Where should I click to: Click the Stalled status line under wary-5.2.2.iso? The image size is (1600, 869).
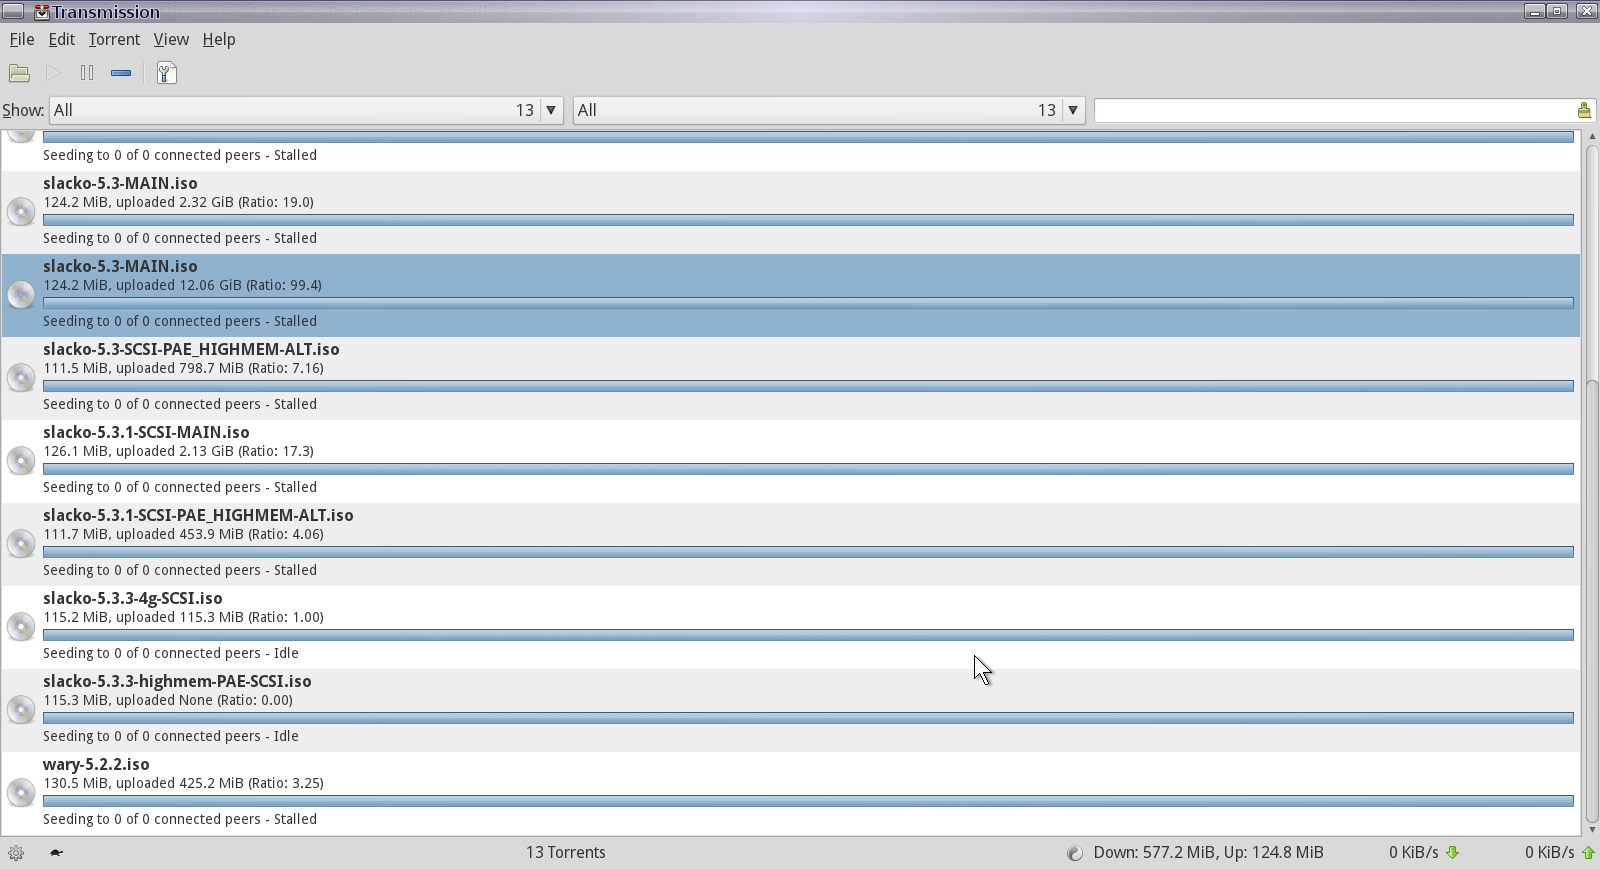tap(180, 819)
